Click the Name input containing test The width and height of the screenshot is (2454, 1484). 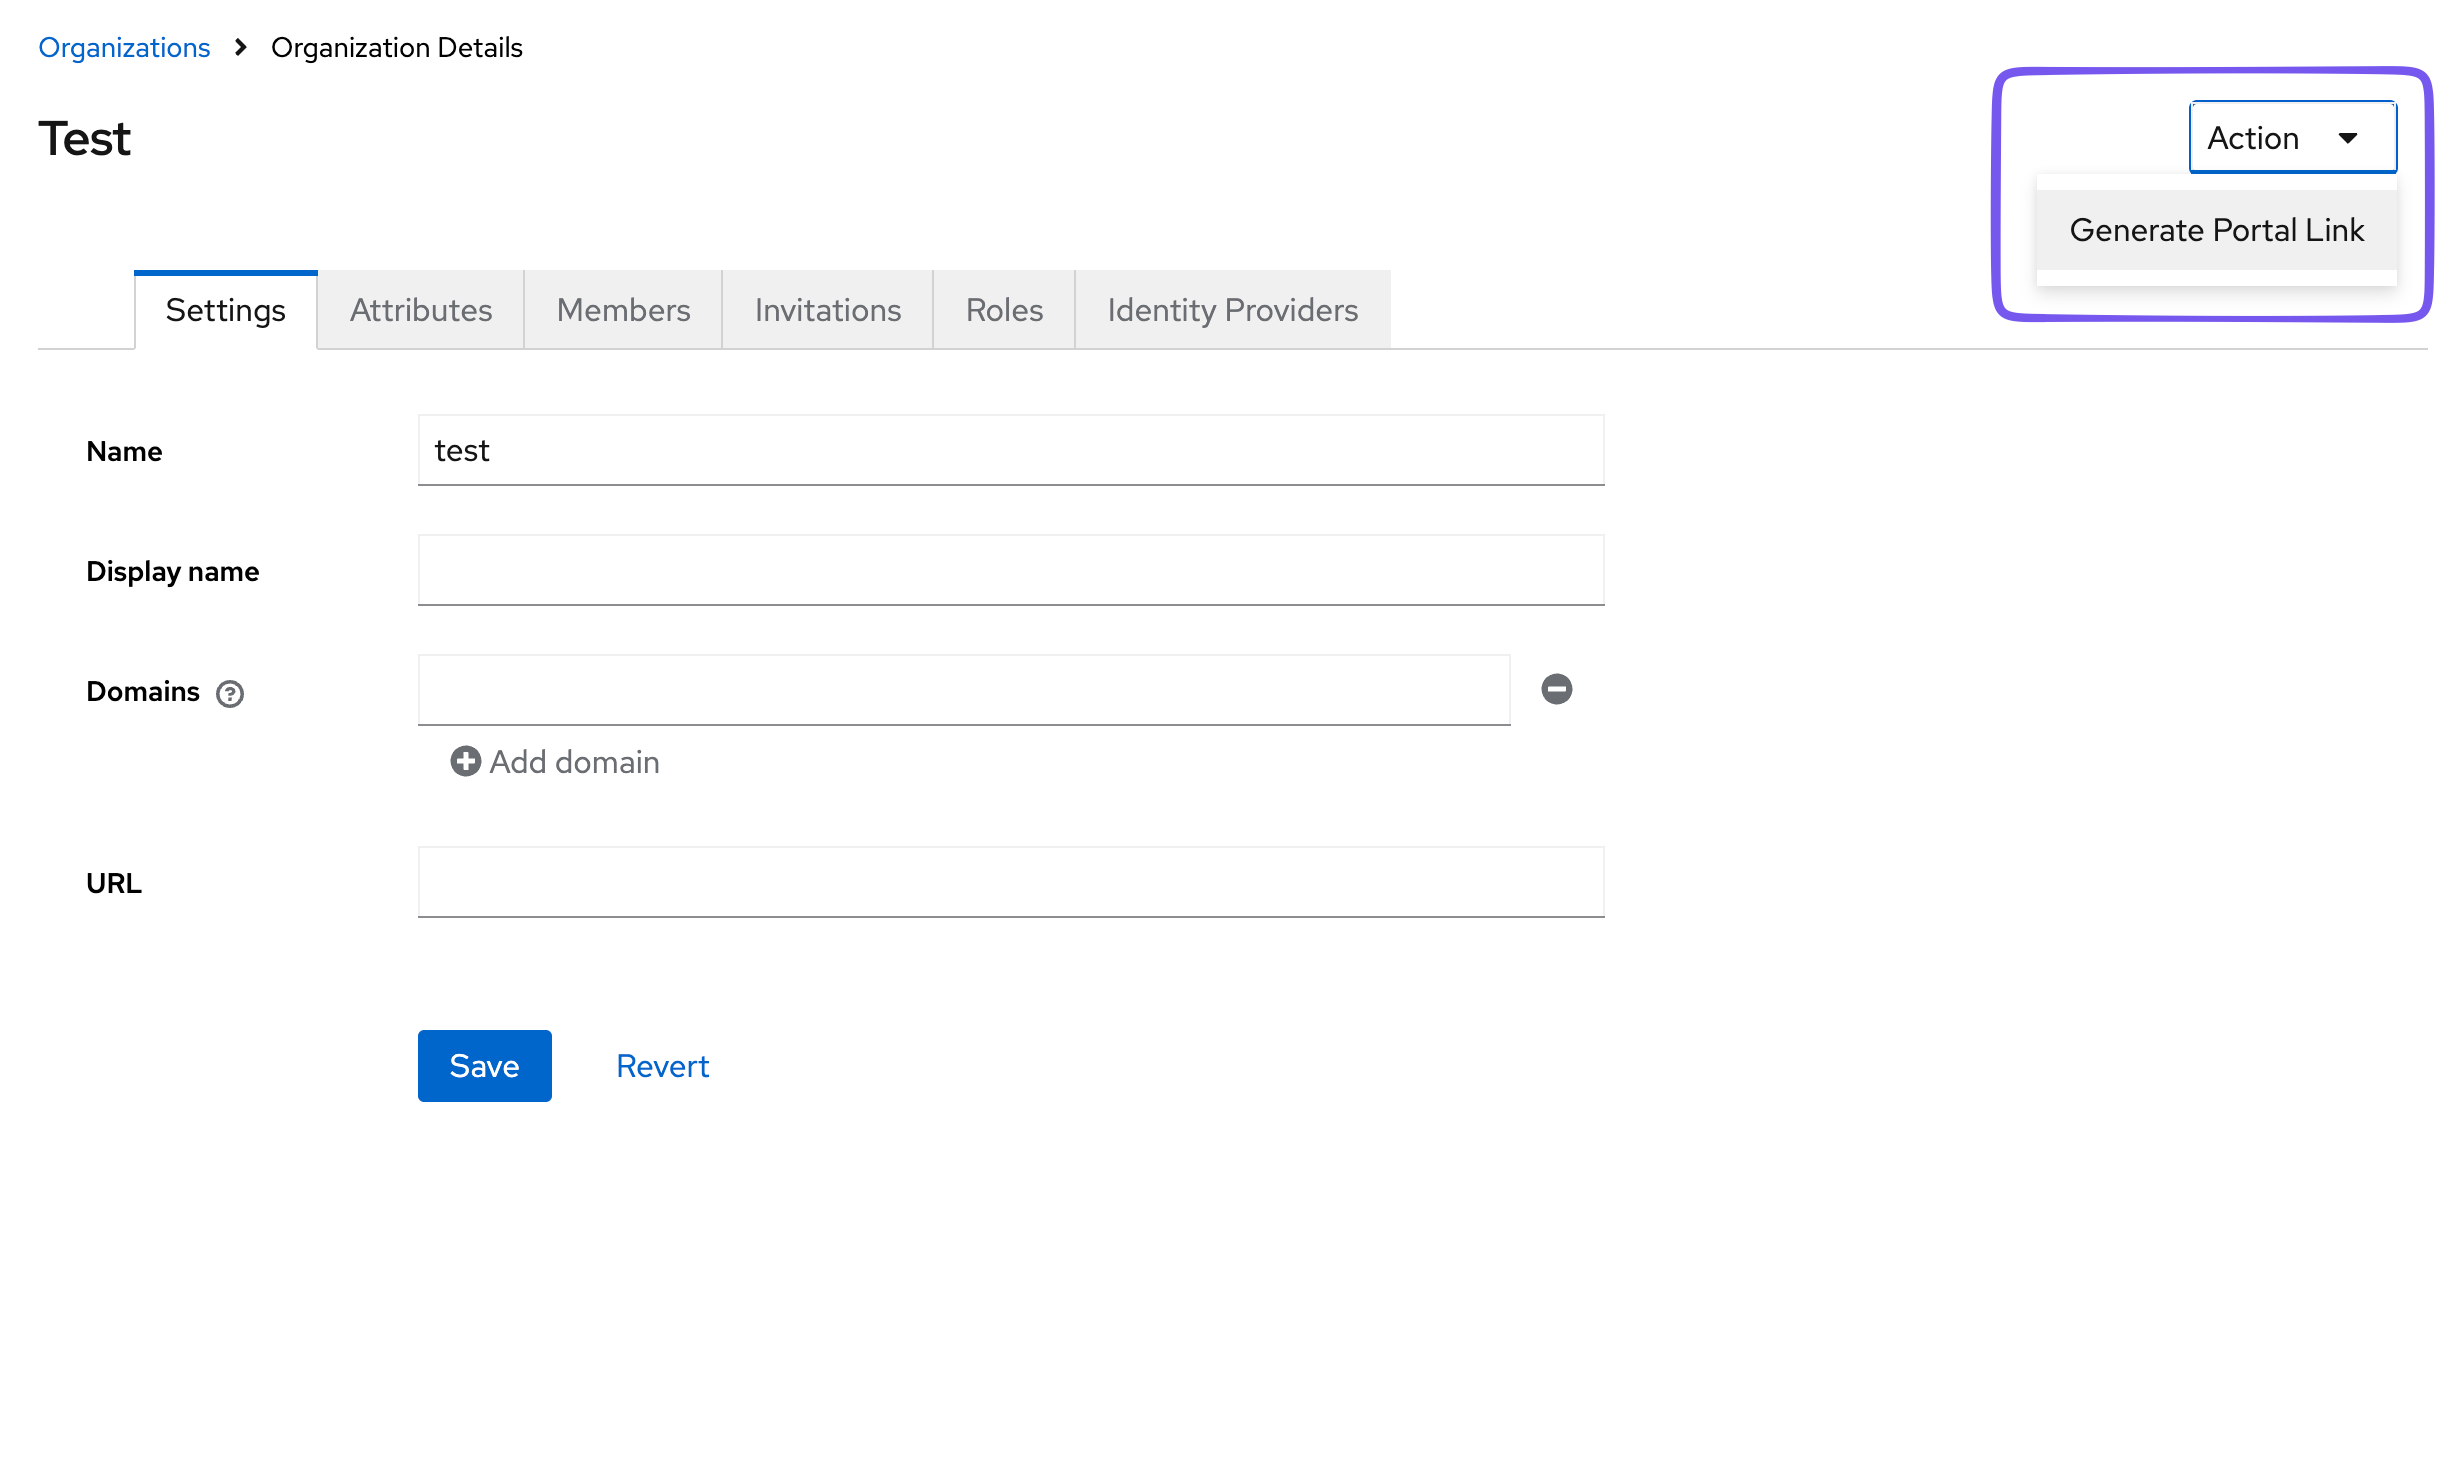pyautogui.click(x=1010, y=450)
